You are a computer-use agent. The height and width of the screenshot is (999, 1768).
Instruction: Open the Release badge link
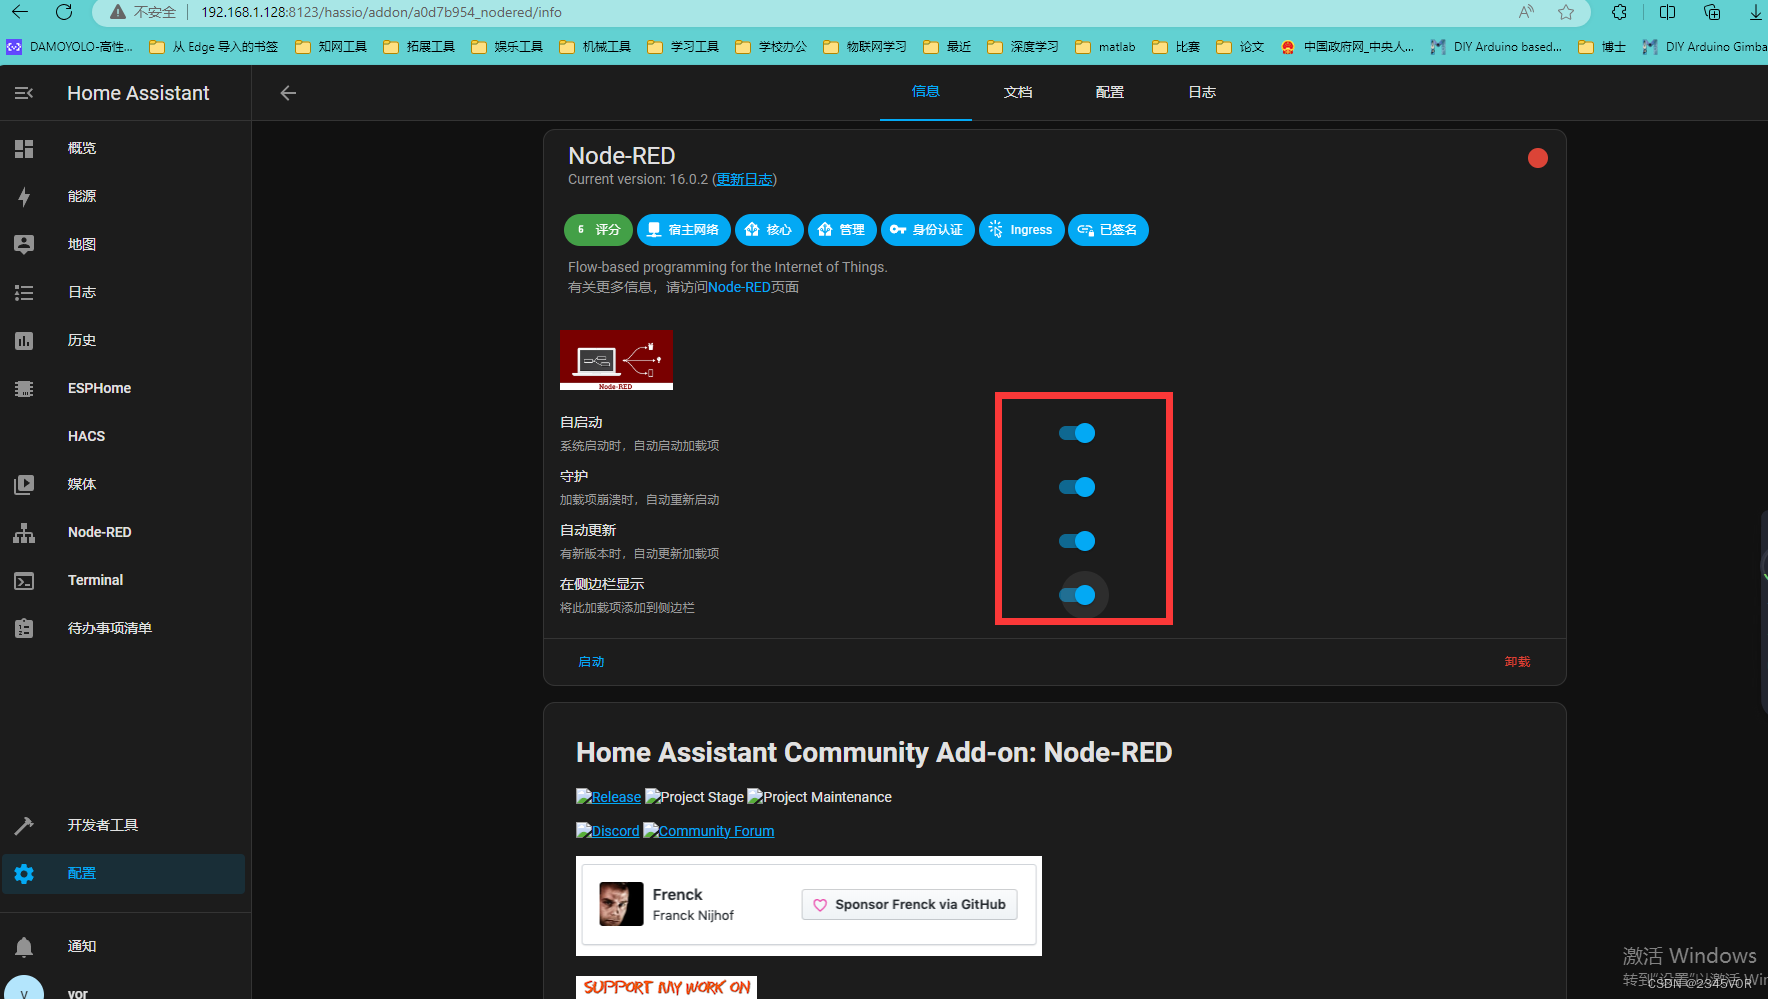[x=608, y=797]
